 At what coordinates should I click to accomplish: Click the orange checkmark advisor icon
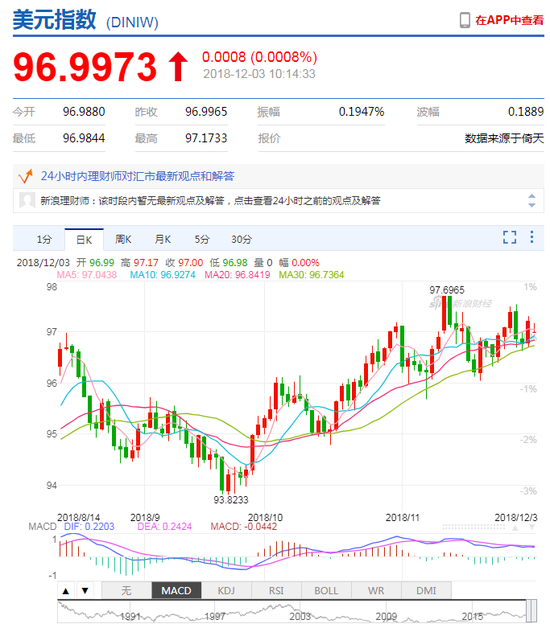[25, 176]
